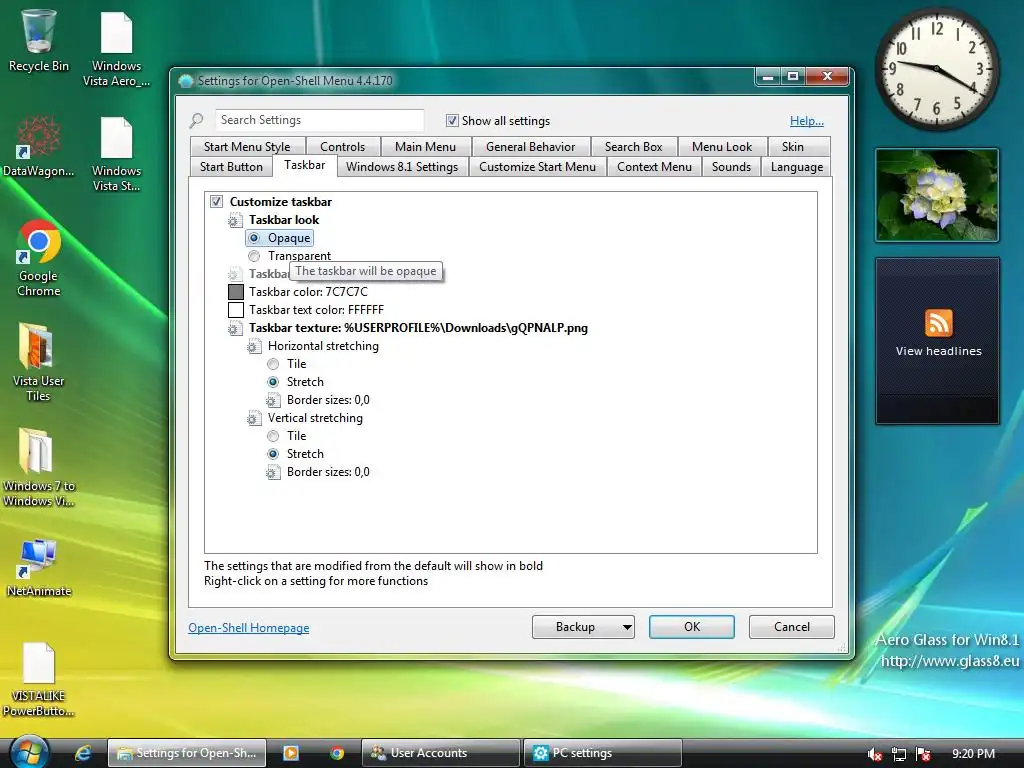
Task: Switch to the Sounds tab
Action: tap(731, 167)
